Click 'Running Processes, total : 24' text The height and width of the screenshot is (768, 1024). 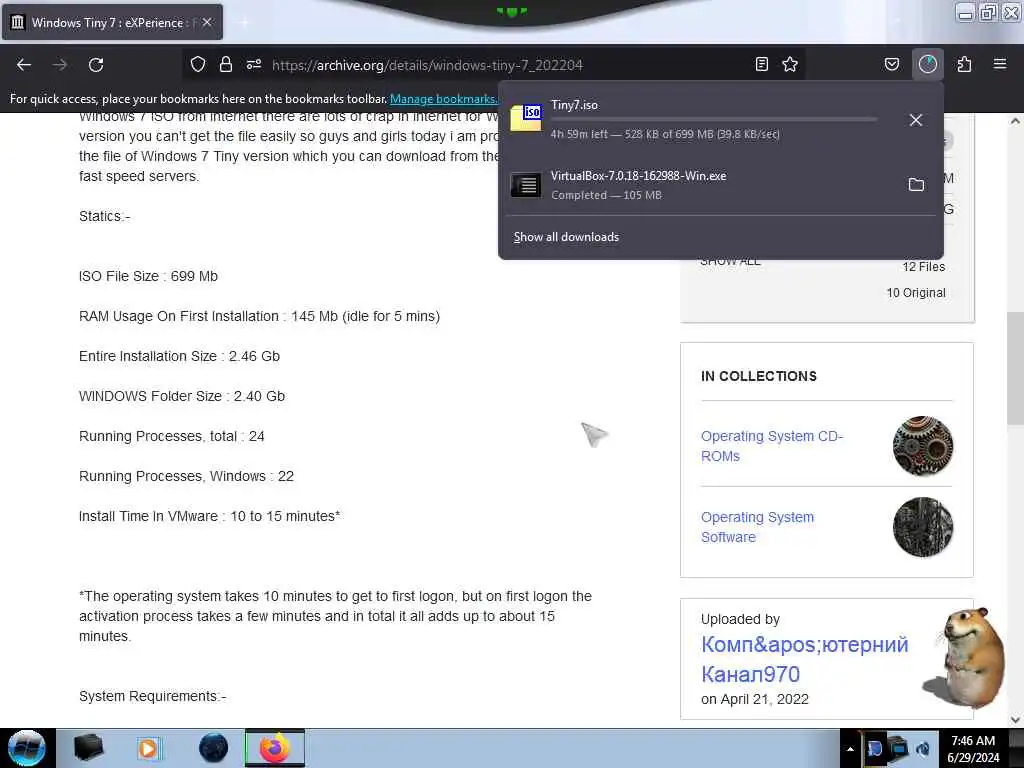click(x=172, y=436)
